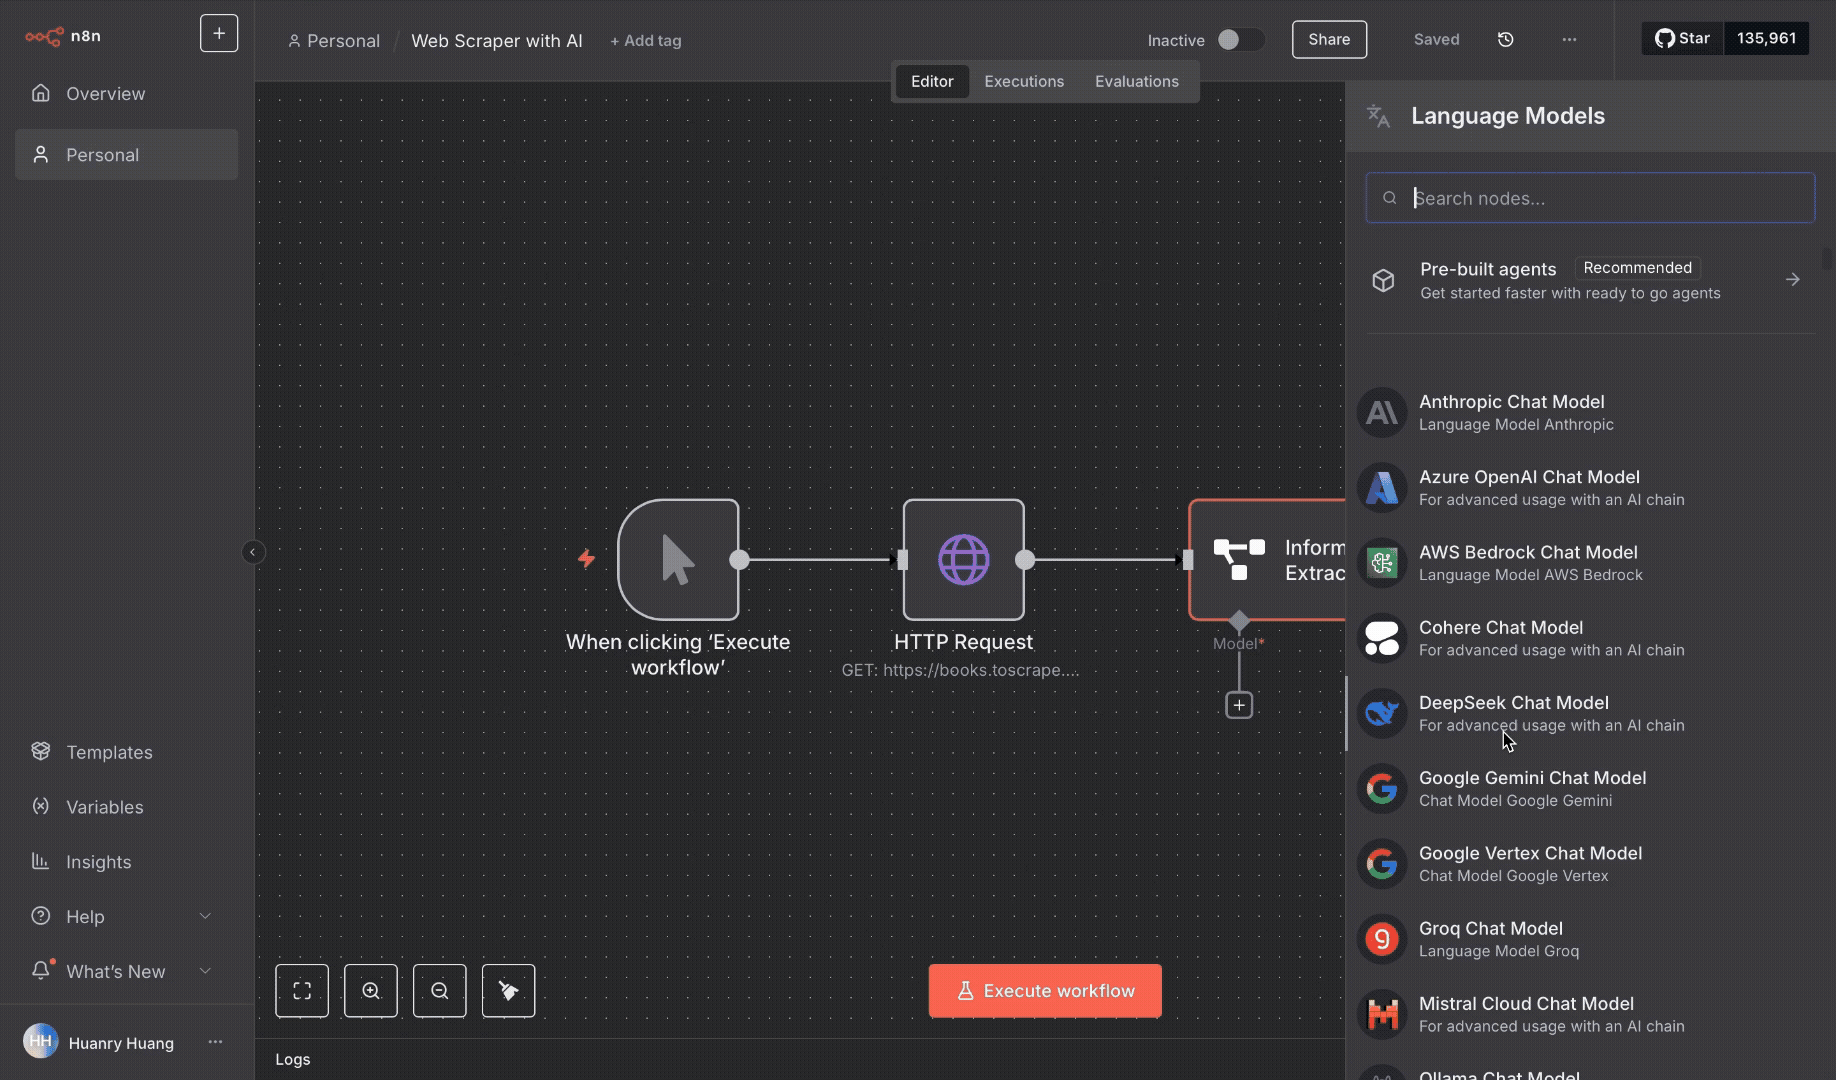1836x1080 pixels.
Task: Select Mistral Cloud Chat Model icon
Action: [1382, 1014]
